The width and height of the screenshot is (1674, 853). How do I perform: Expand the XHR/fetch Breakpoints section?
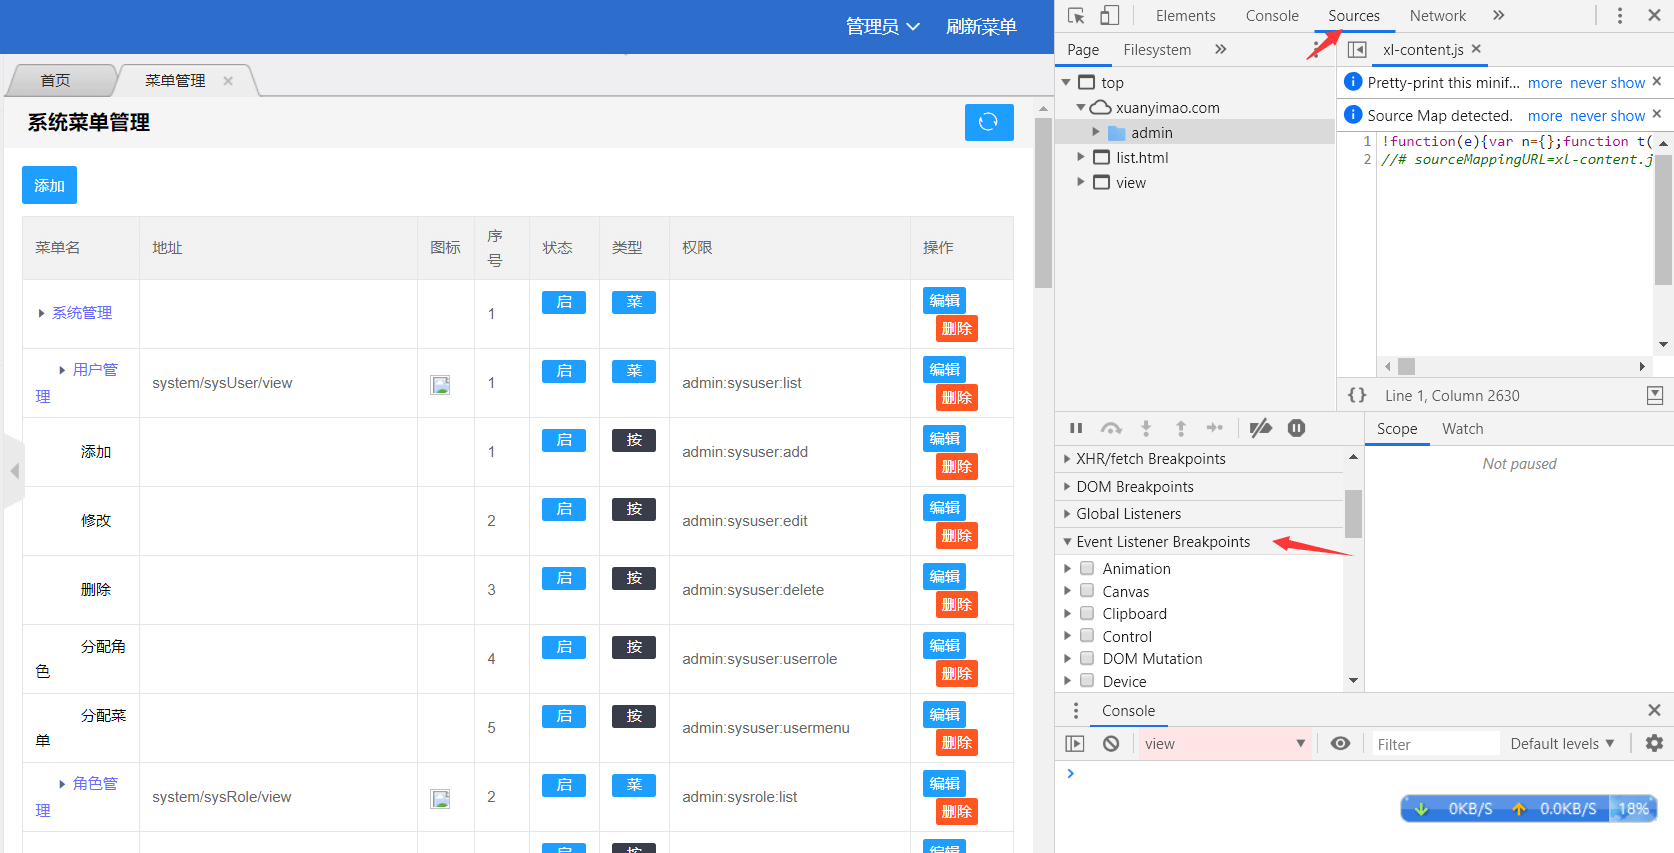[1150, 459]
